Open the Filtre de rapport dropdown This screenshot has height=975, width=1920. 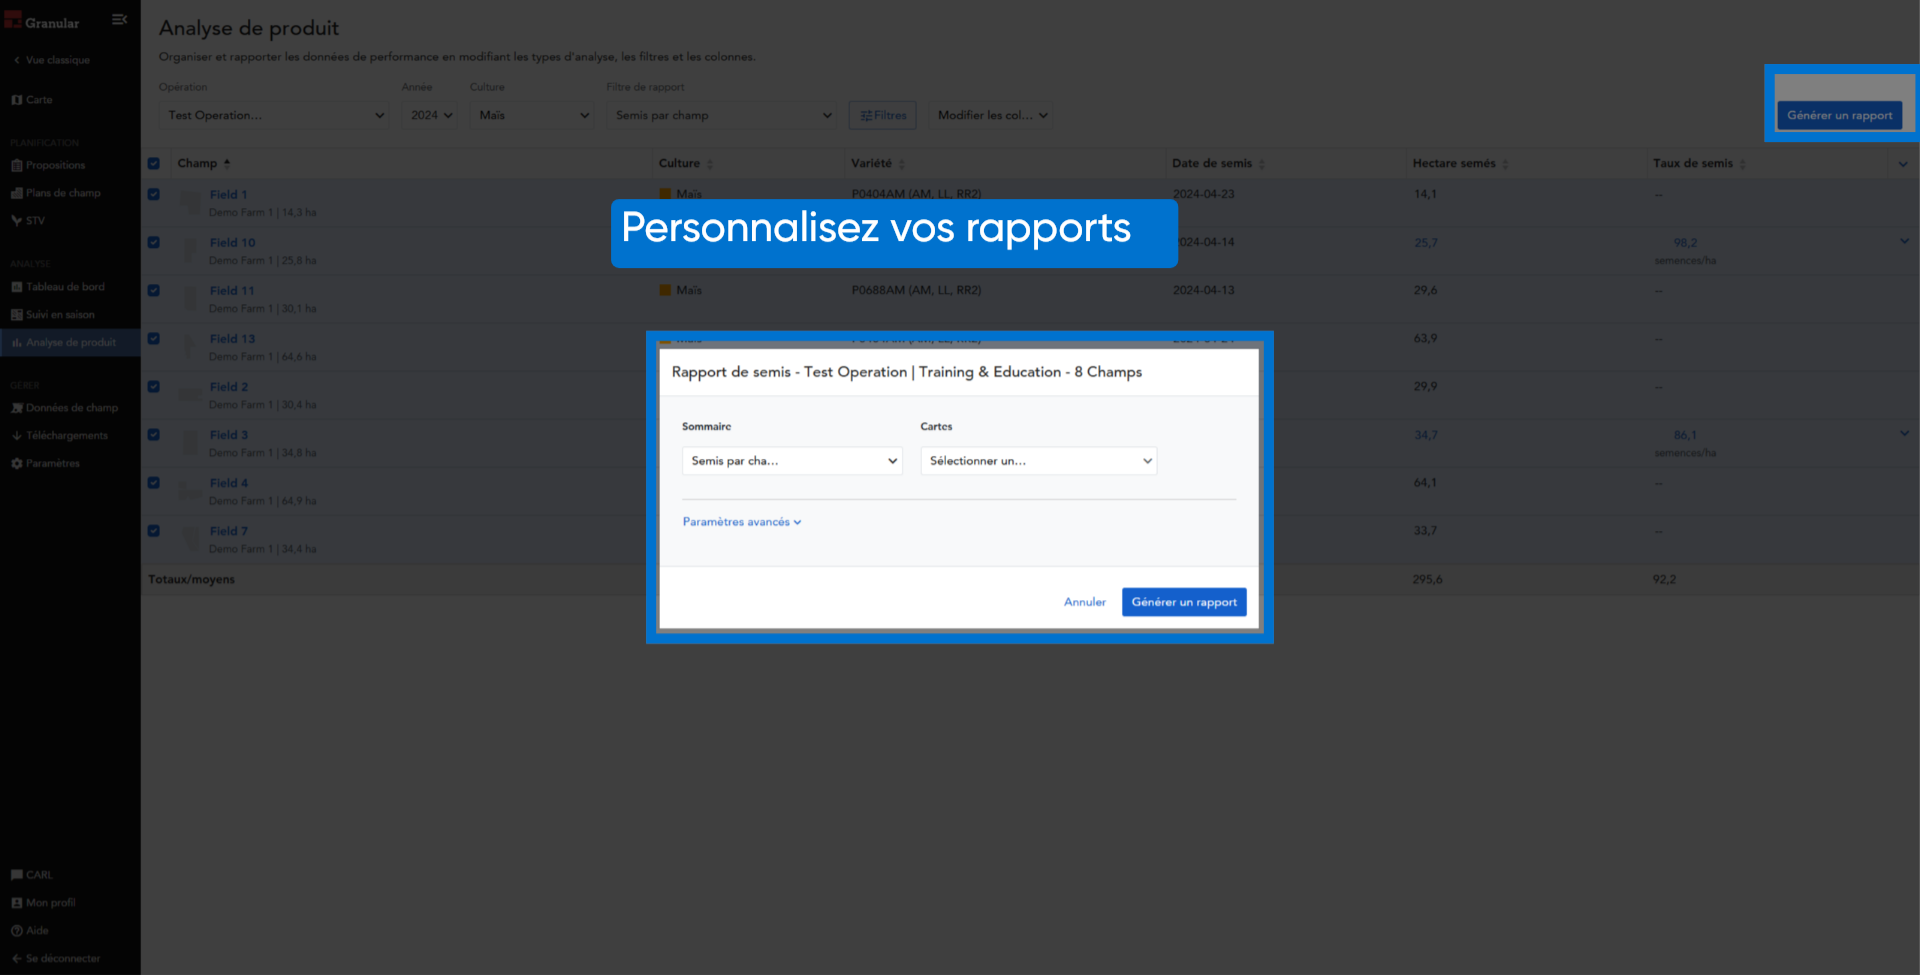click(x=722, y=115)
